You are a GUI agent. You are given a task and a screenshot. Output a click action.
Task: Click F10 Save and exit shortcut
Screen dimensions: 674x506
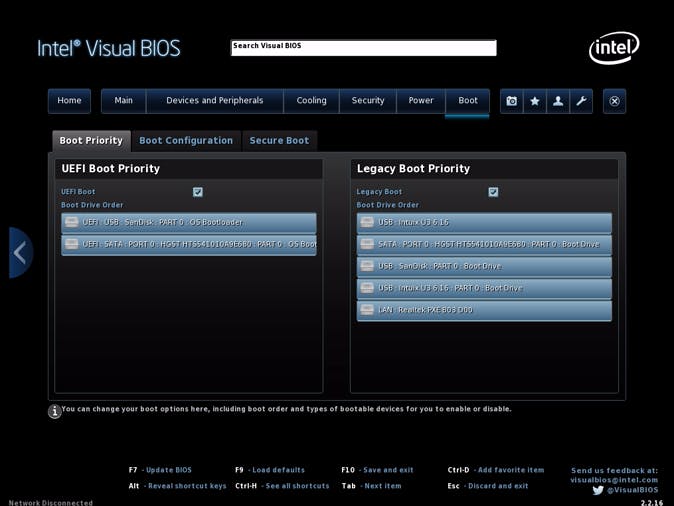tap(377, 470)
